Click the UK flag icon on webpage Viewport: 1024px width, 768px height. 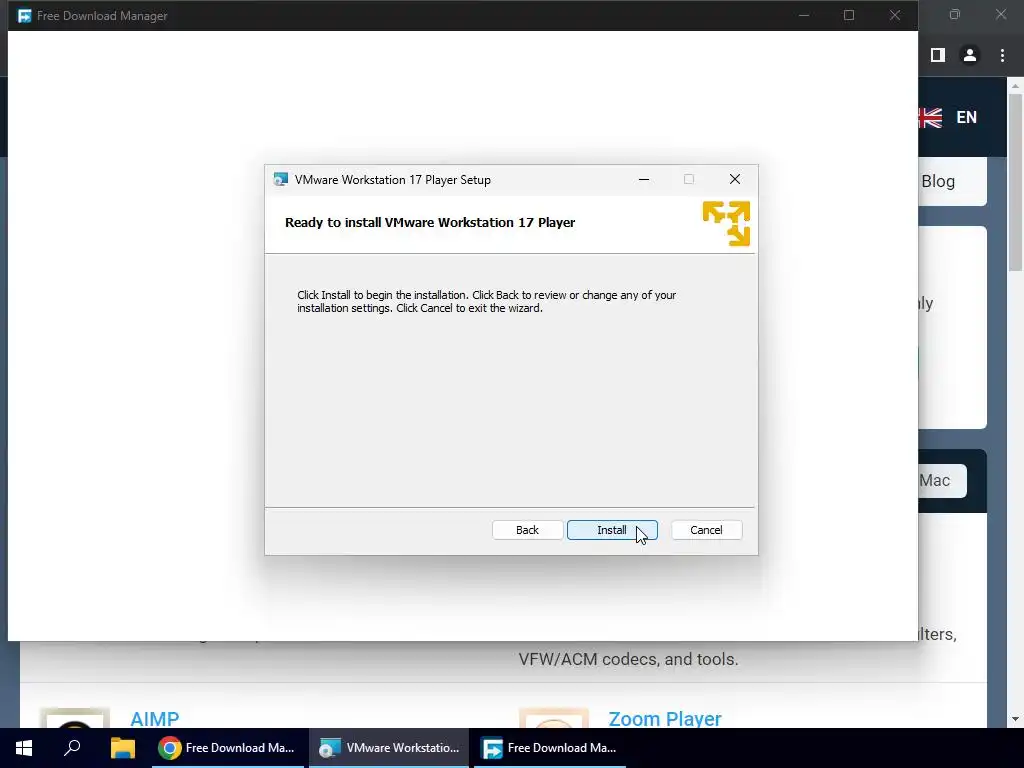pos(931,118)
